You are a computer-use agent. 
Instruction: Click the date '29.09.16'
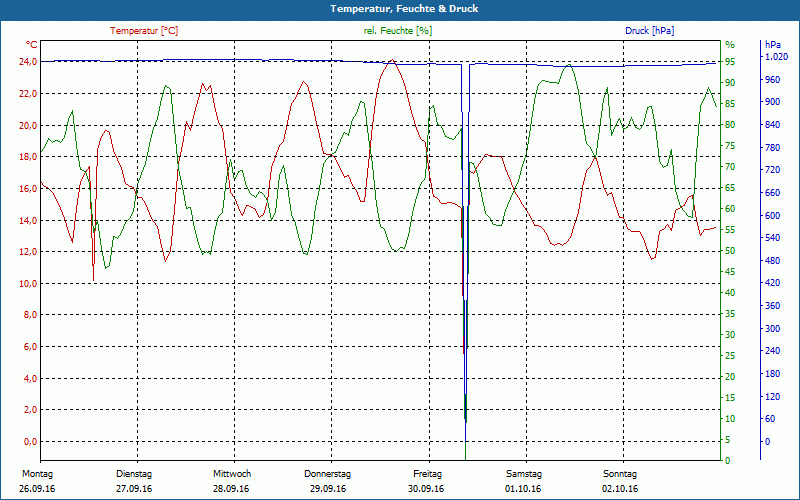(x=328, y=489)
